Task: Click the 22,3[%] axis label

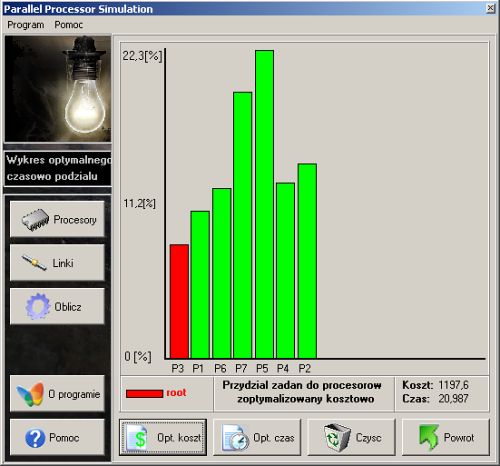Action: (142, 56)
